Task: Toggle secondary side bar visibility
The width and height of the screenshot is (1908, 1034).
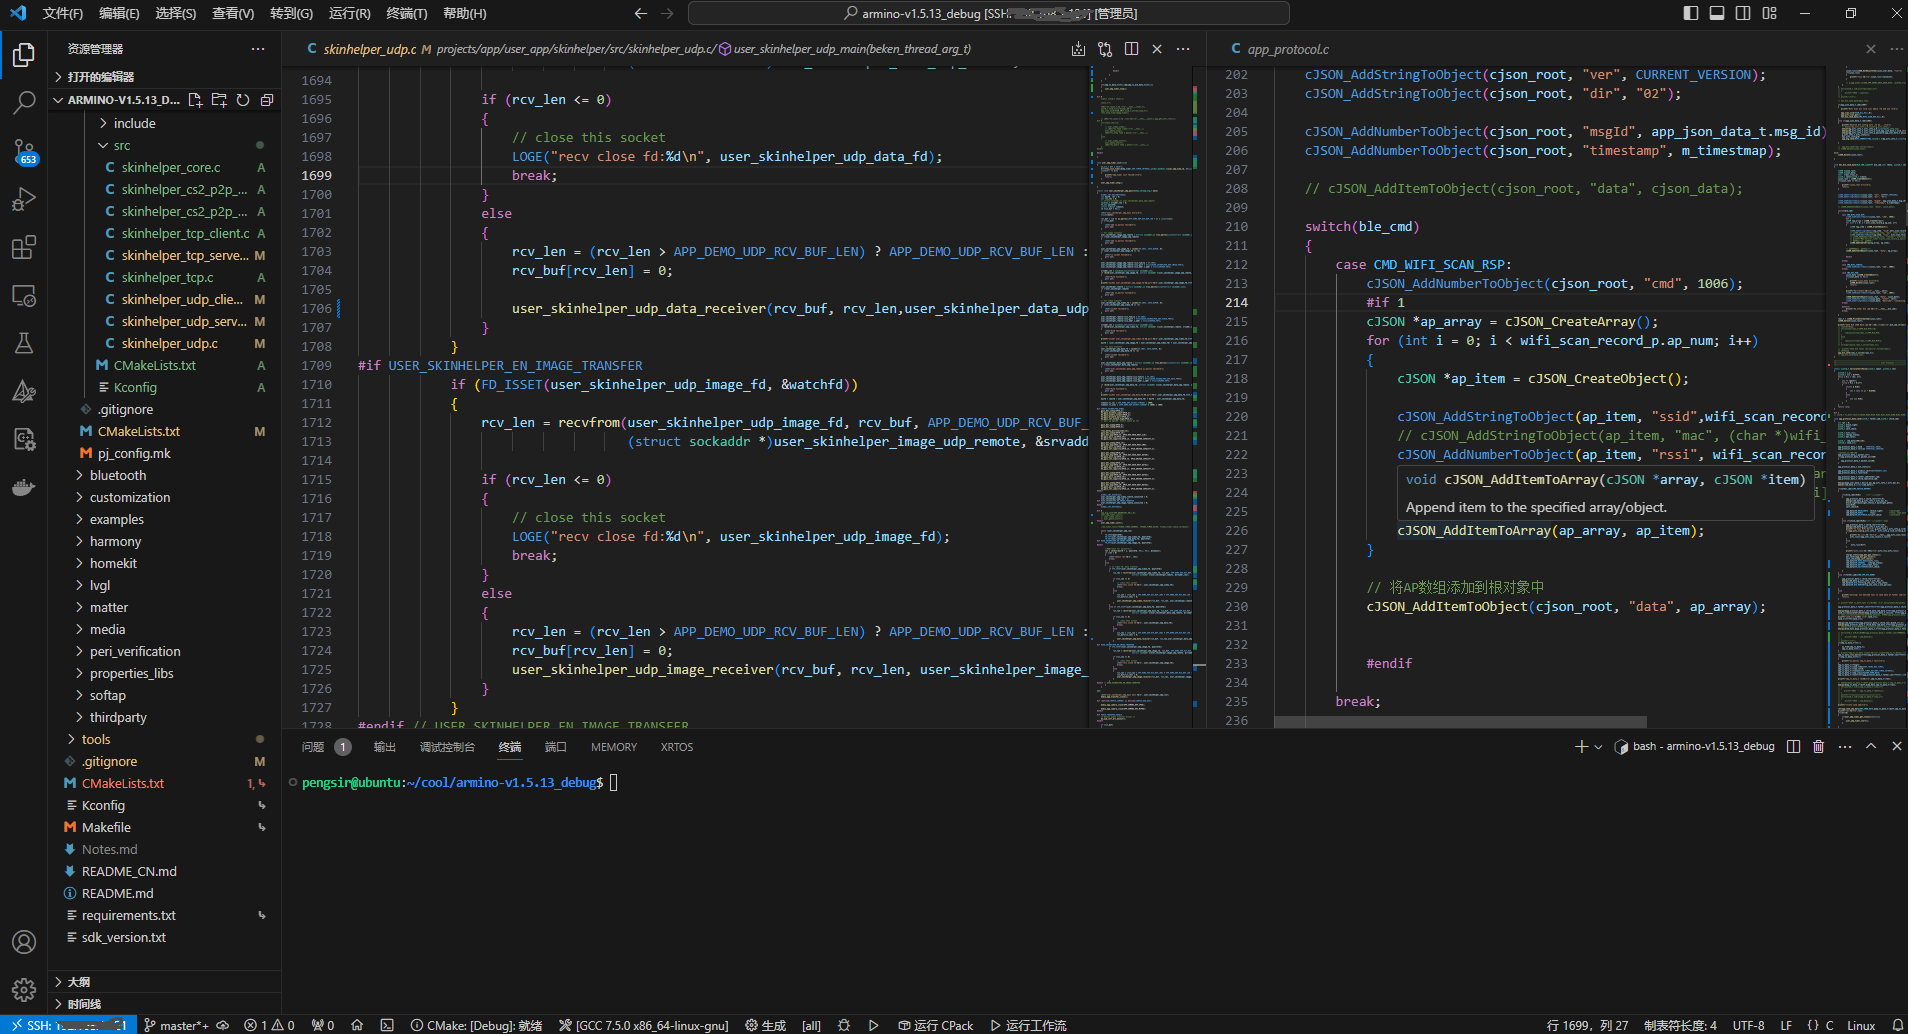Action: pyautogui.click(x=1743, y=13)
